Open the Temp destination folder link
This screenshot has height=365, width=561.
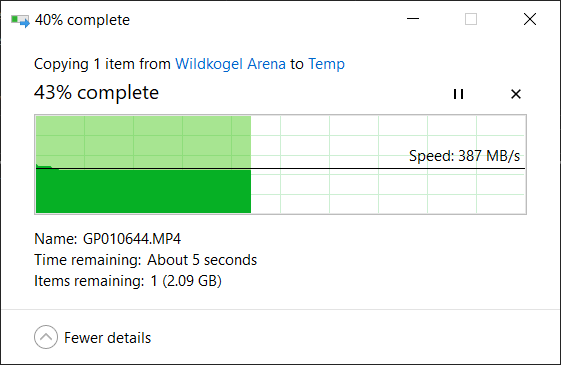tap(326, 64)
